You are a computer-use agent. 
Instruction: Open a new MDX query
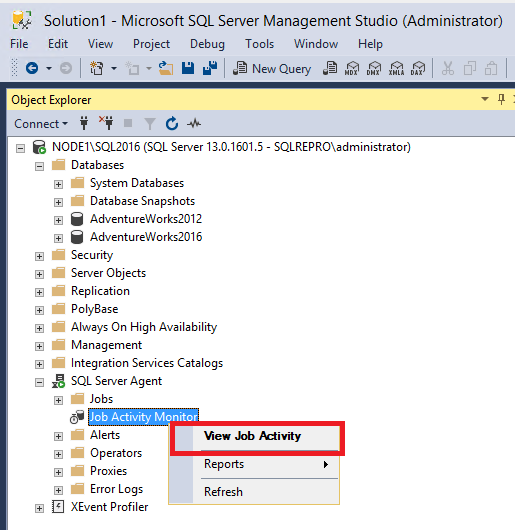(352, 68)
